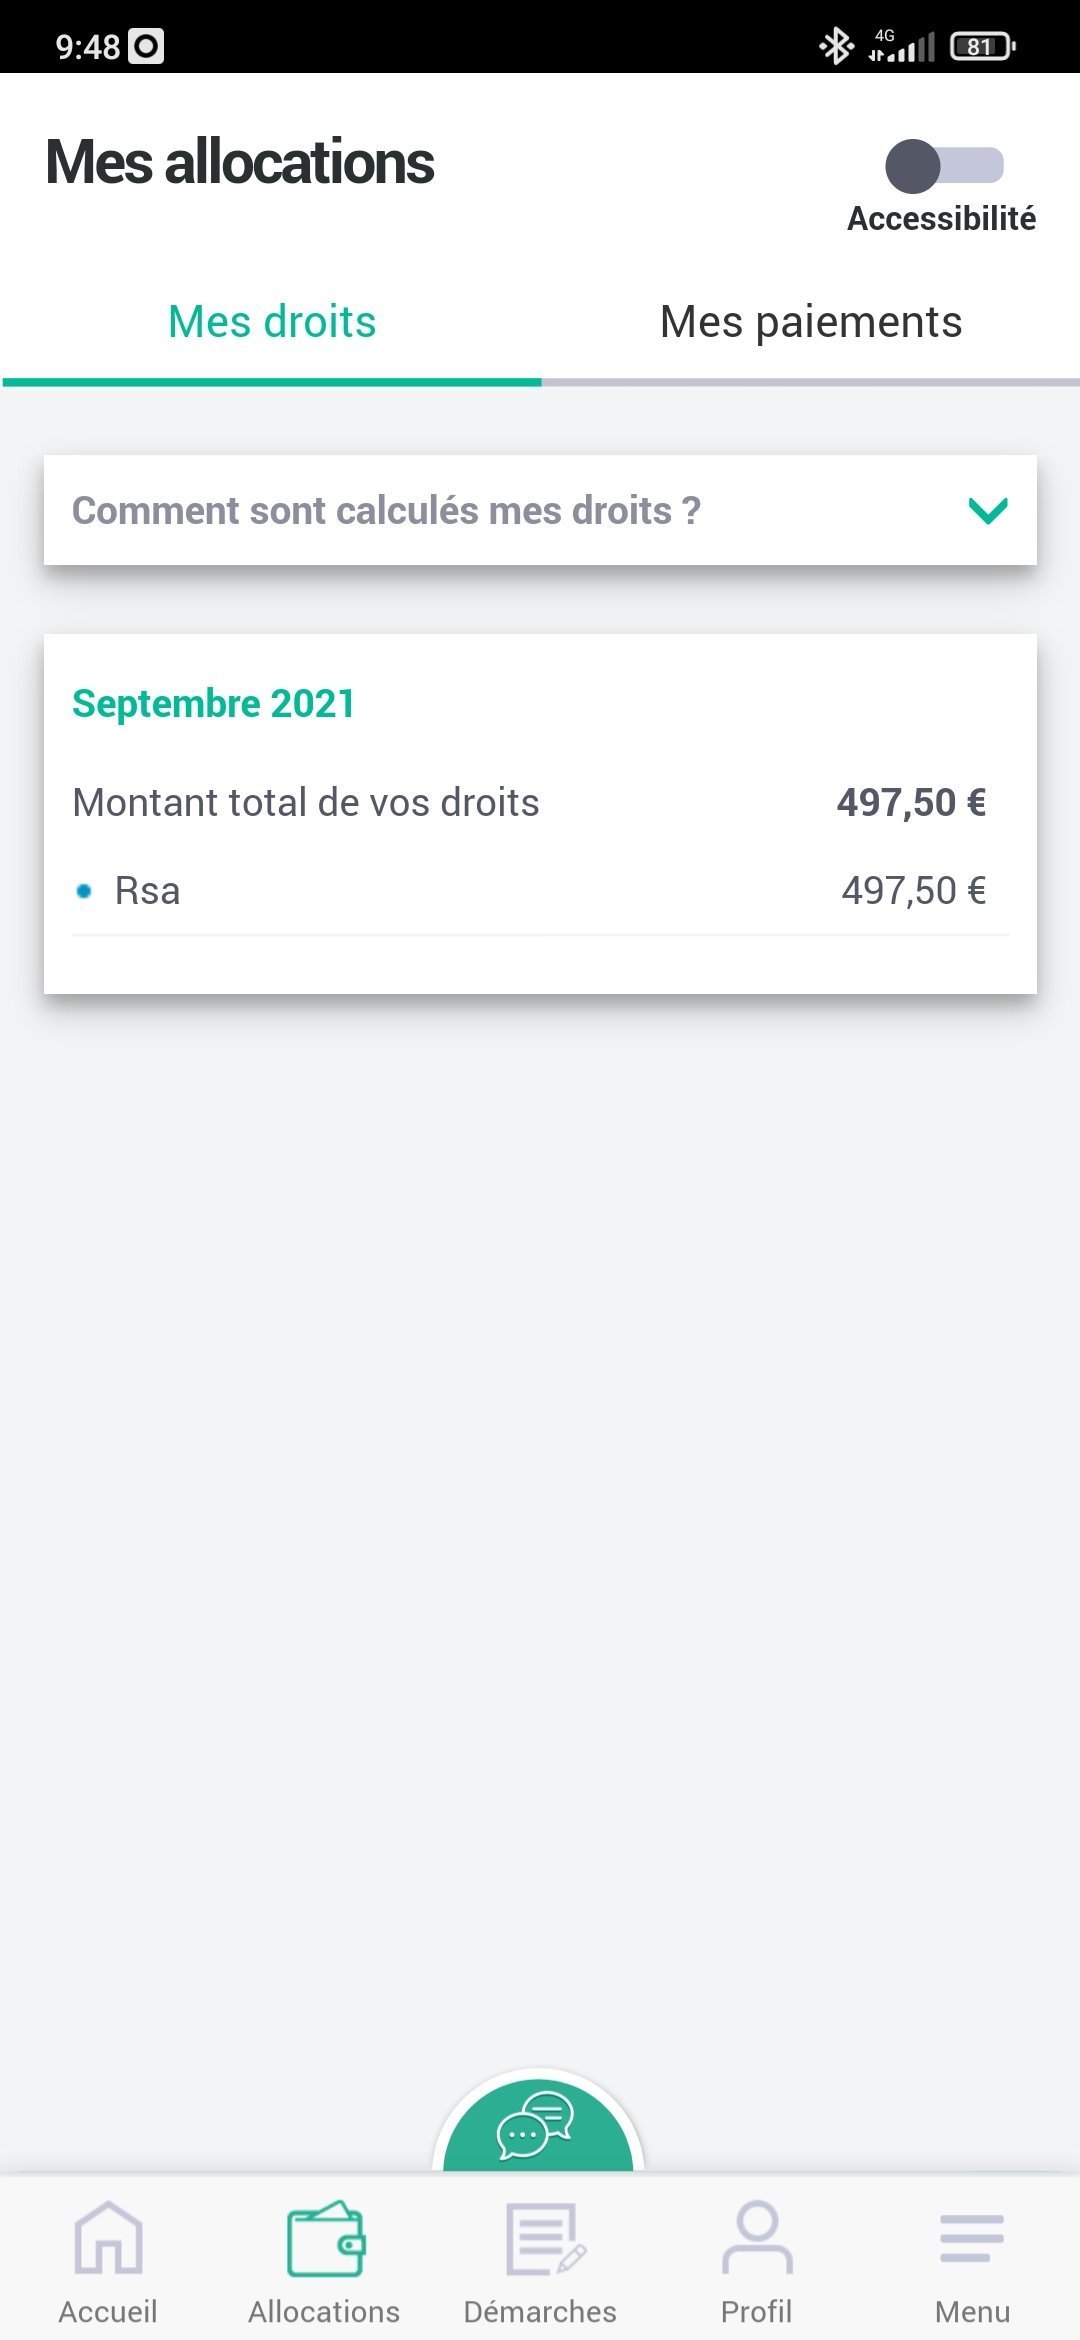Open the hamburger Menu icon
This screenshot has height=2340, width=1080.
(972, 2238)
